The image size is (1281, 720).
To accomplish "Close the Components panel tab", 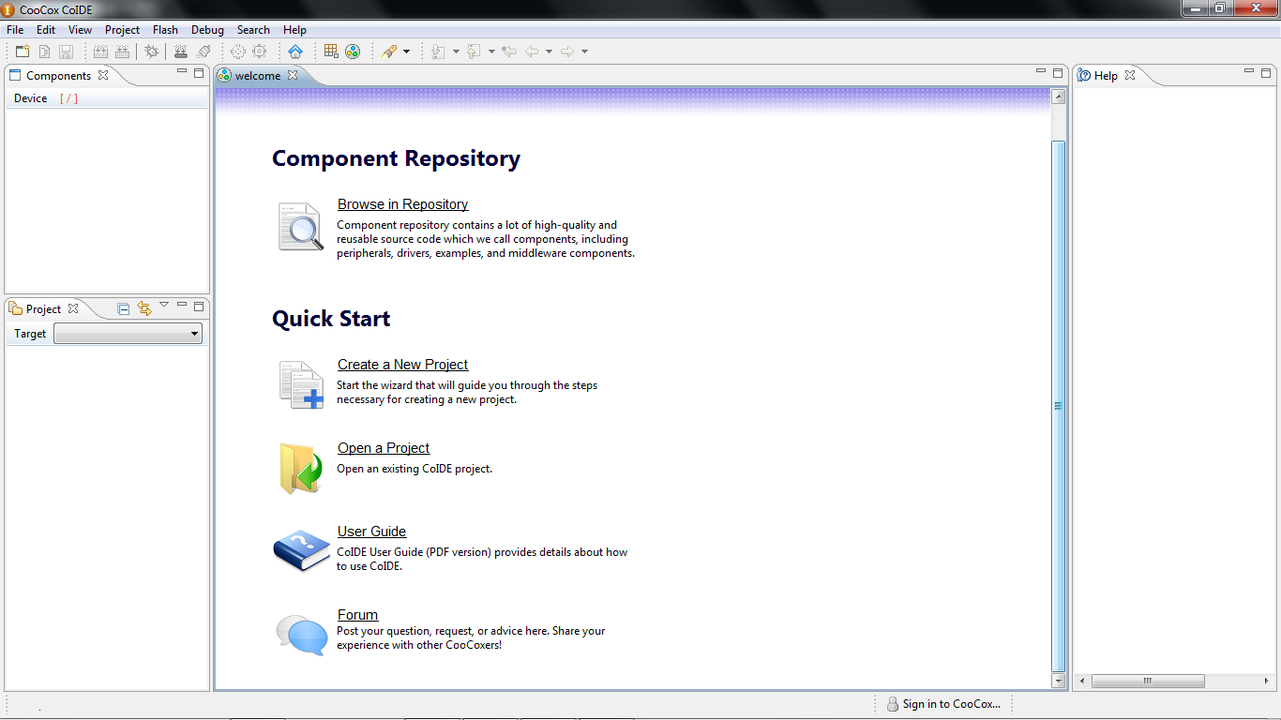I will [103, 75].
